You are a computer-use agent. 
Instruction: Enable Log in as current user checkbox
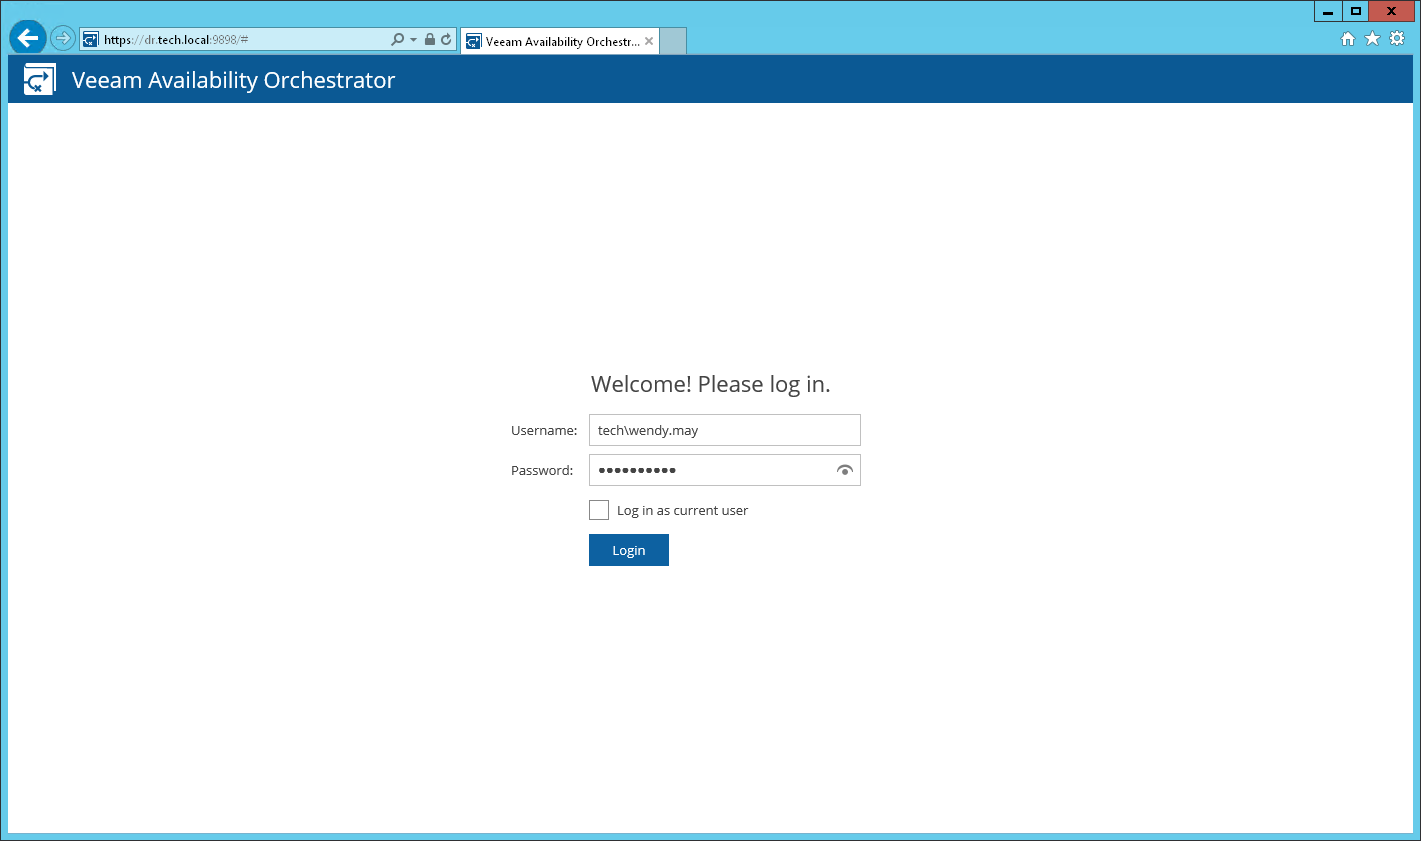coord(599,510)
